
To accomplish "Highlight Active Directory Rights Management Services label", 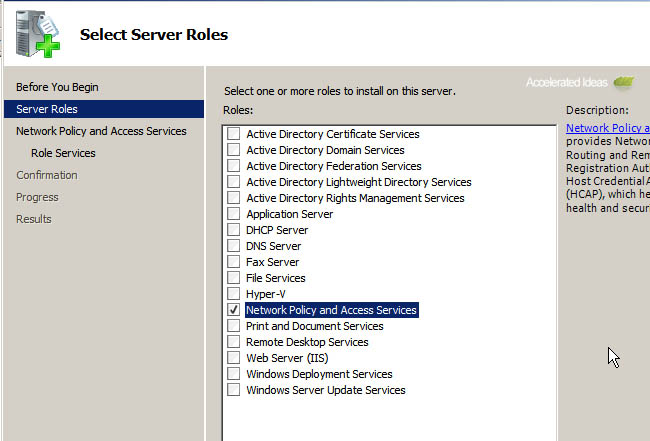I will pos(355,198).
